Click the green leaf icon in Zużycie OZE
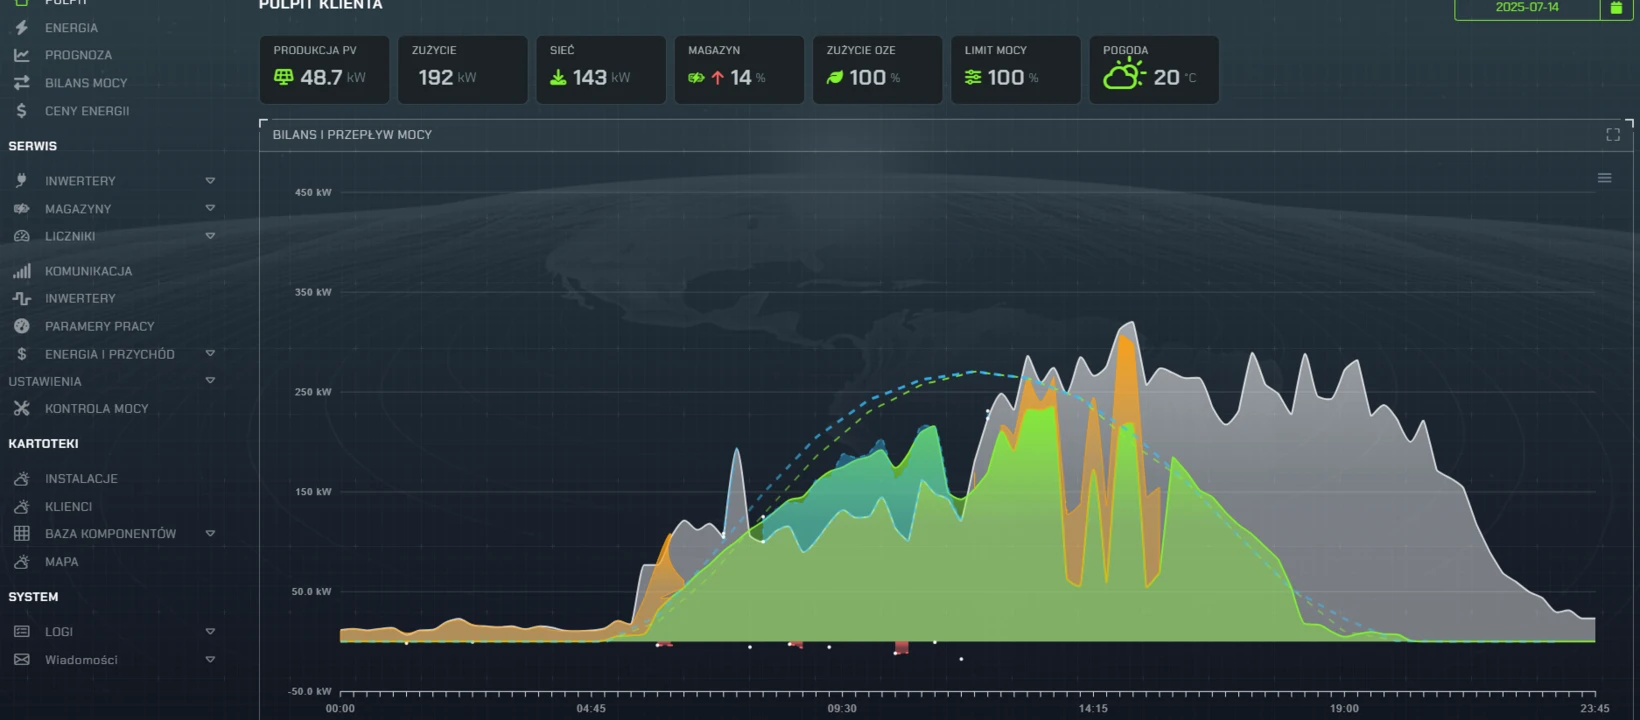Screen dimensions: 1640x720 coord(835,77)
